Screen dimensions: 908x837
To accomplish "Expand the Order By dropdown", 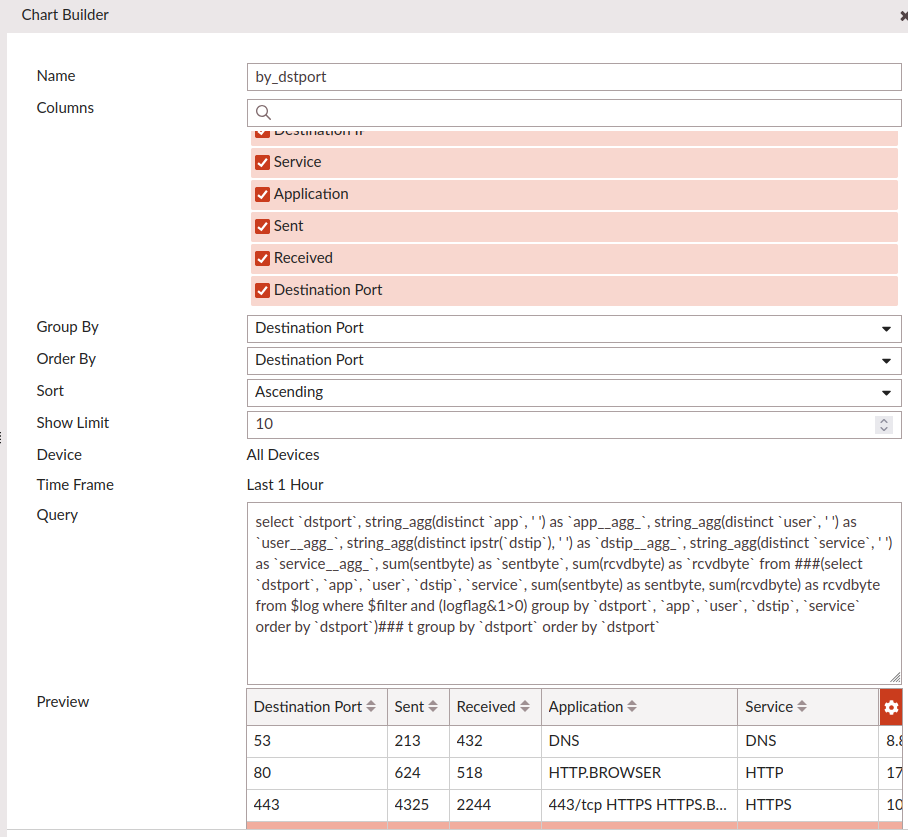I will (x=573, y=360).
